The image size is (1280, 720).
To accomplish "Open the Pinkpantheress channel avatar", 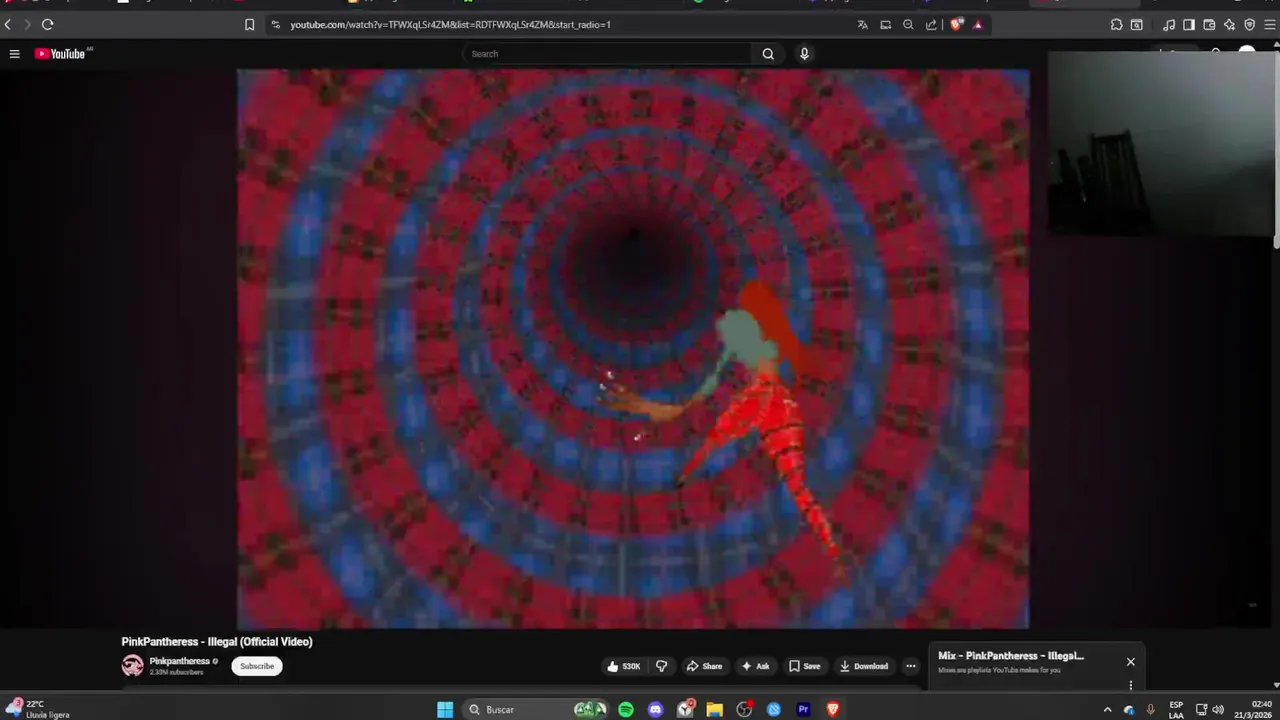I will click(x=132, y=666).
